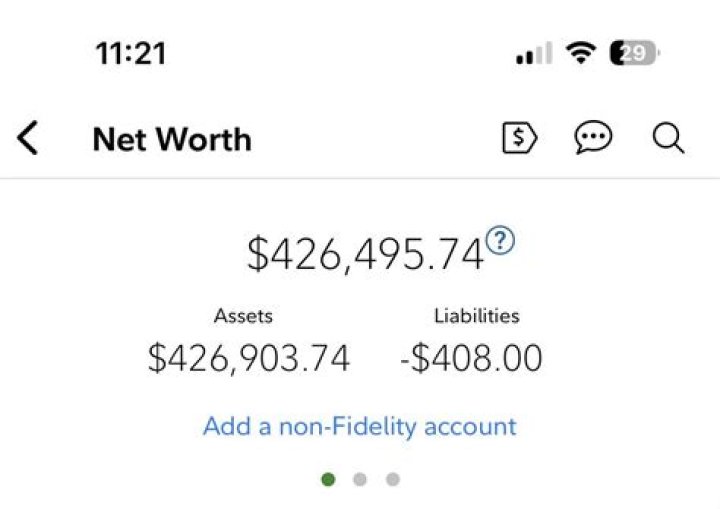The height and width of the screenshot is (509, 720).
Task: Click the net worth help question mark
Action: tap(500, 240)
